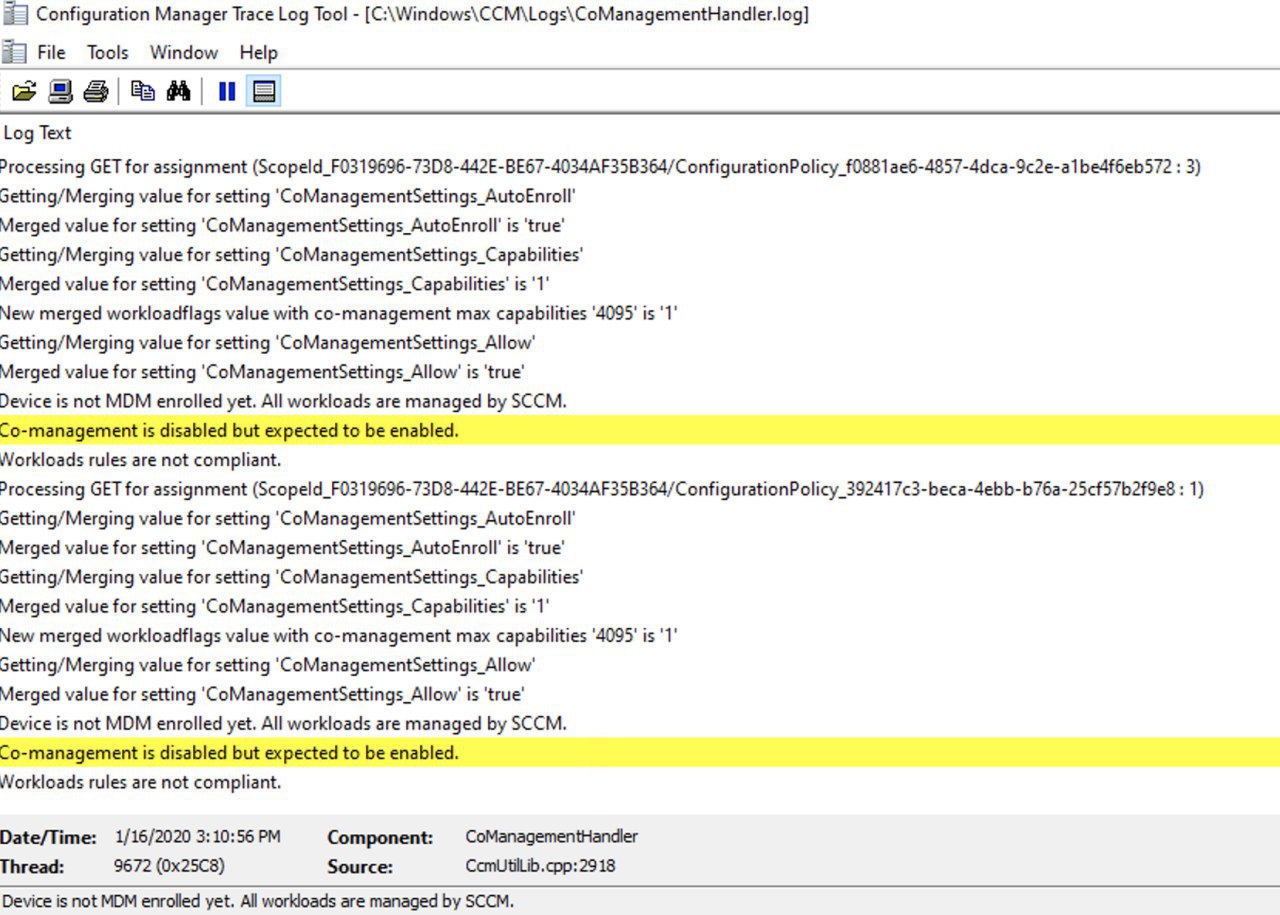
Task: Copy selected lines using the Copy icon
Action: point(143,92)
